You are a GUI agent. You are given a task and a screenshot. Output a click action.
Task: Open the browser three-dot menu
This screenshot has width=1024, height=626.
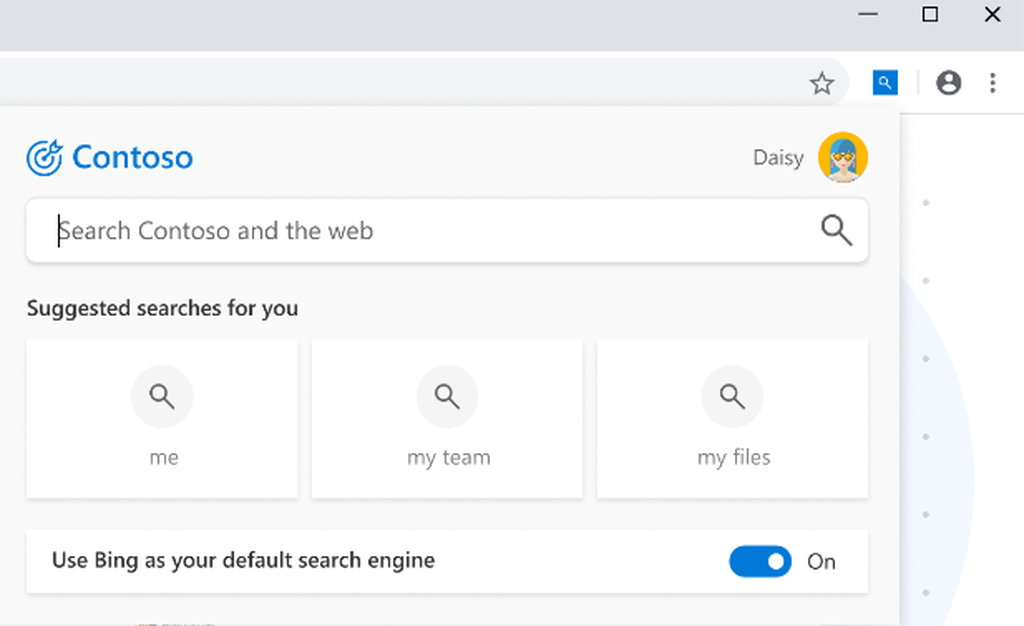(x=993, y=83)
